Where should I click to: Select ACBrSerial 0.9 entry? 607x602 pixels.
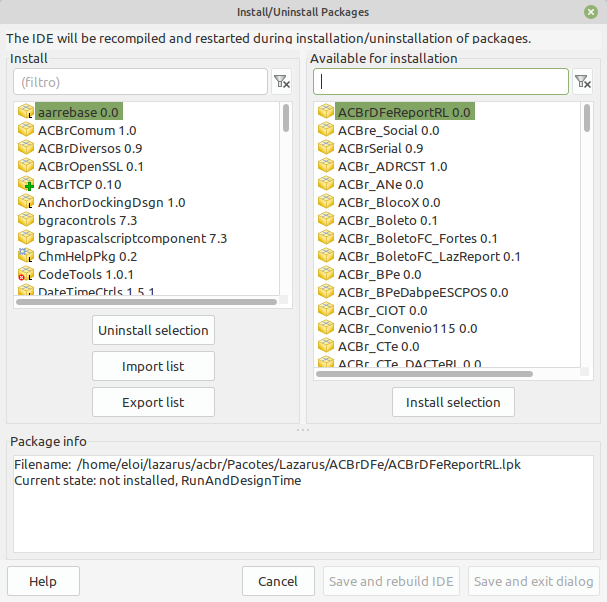381,148
